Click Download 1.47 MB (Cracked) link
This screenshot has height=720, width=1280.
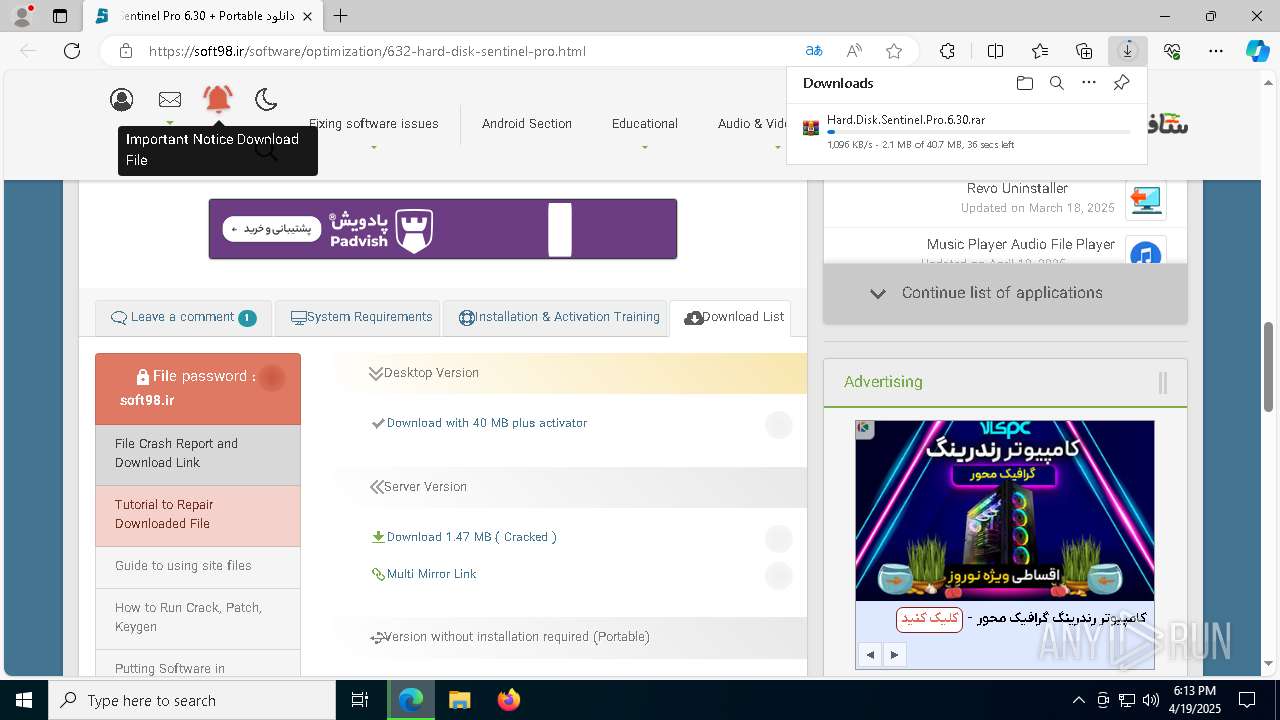[471, 537]
